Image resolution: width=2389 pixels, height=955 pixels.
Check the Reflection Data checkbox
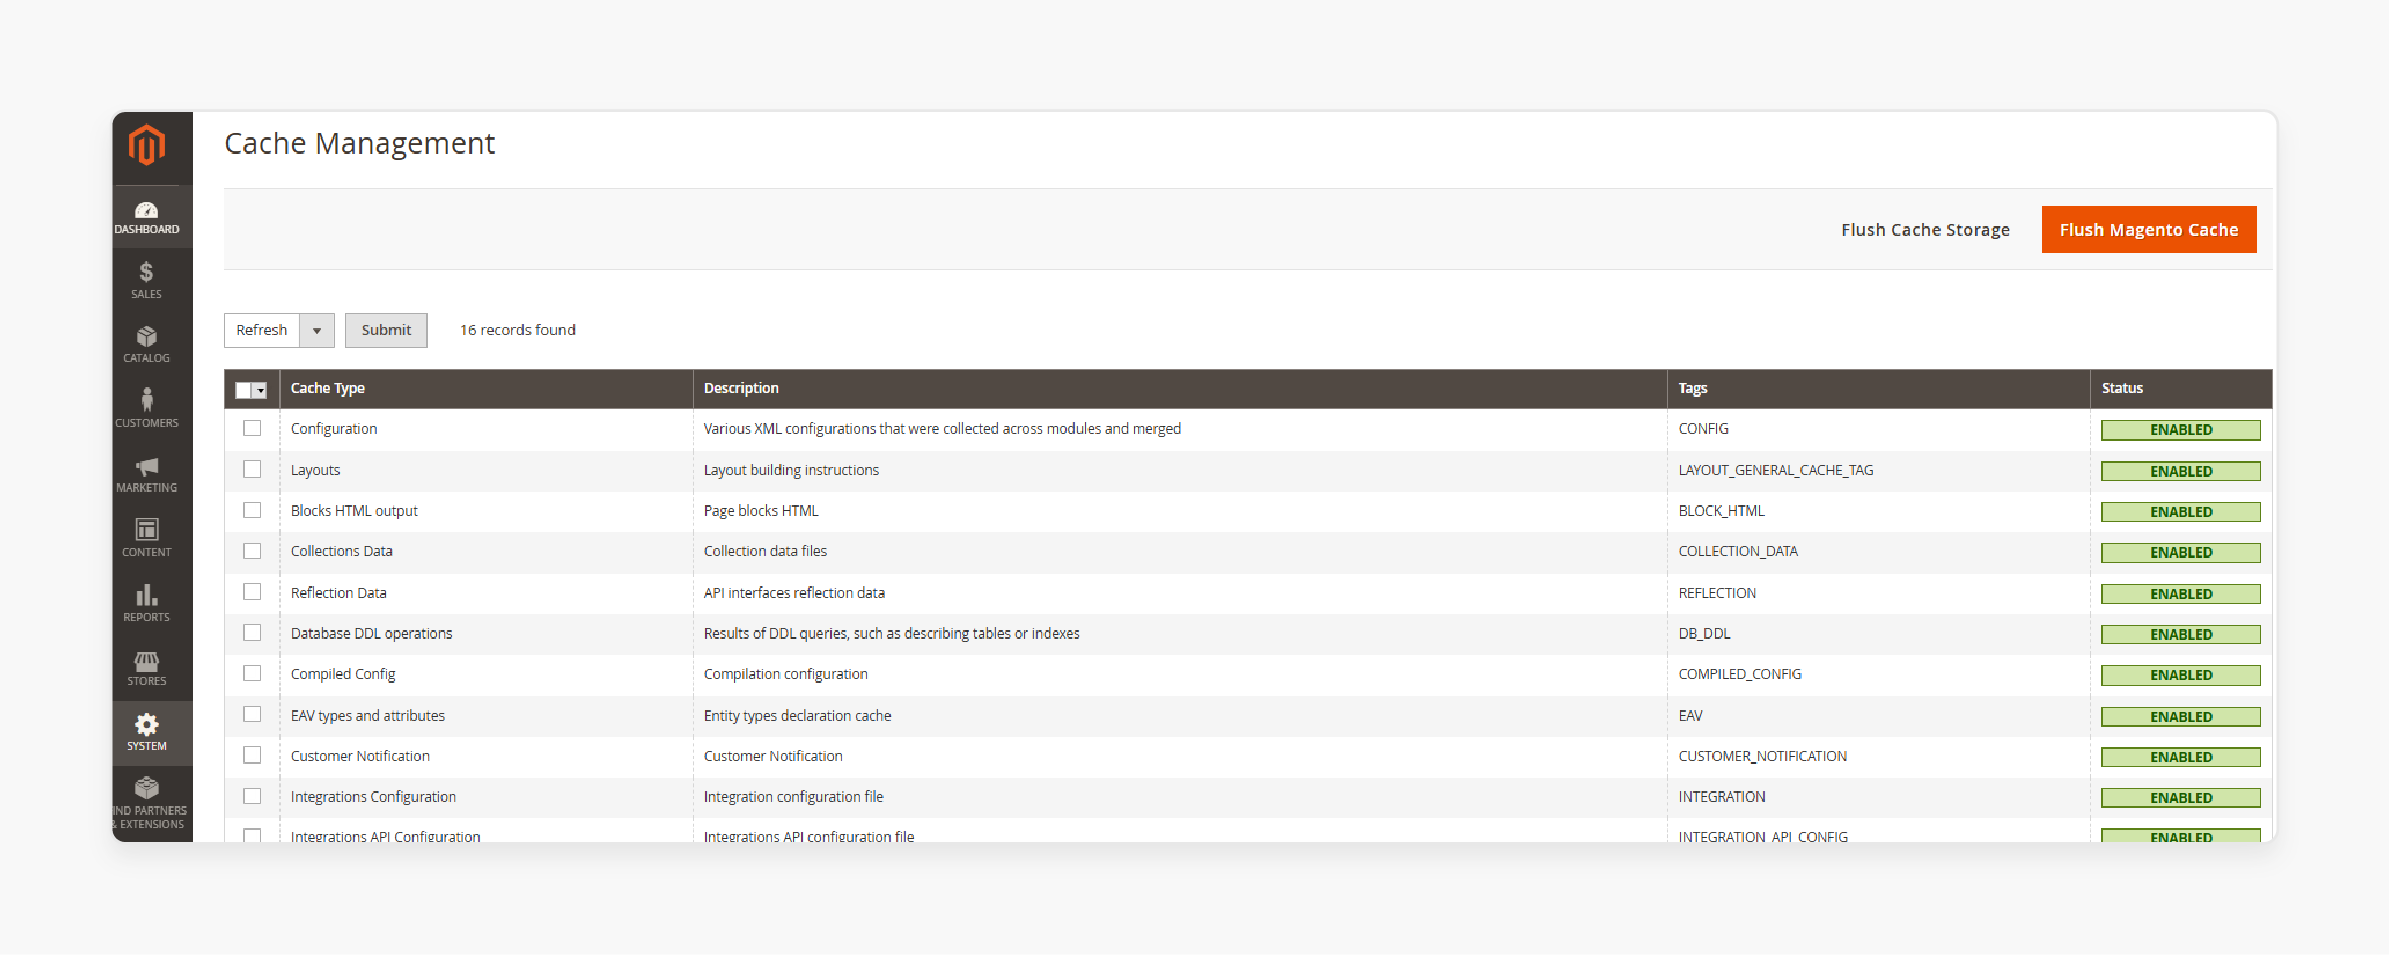coord(252,592)
